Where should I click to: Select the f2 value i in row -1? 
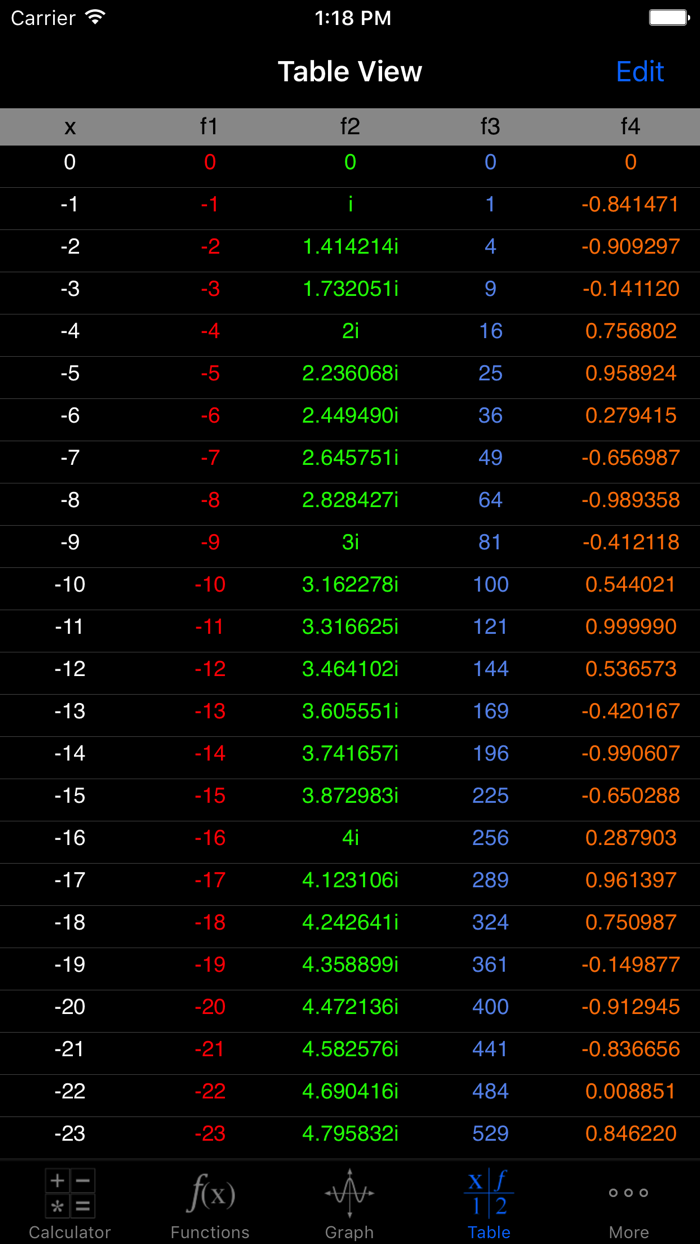[350, 205]
